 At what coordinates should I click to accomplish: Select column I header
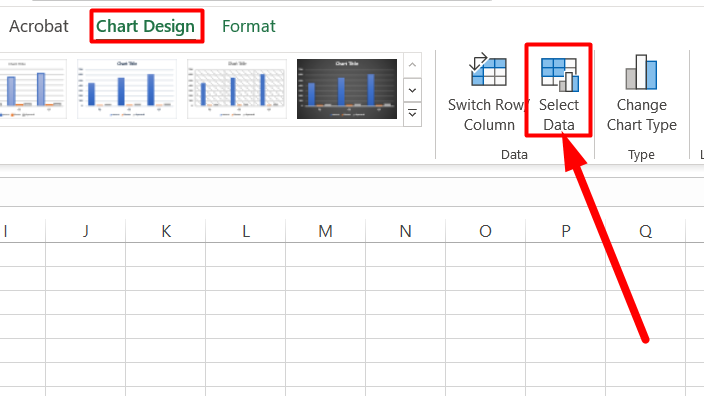pos(22,231)
